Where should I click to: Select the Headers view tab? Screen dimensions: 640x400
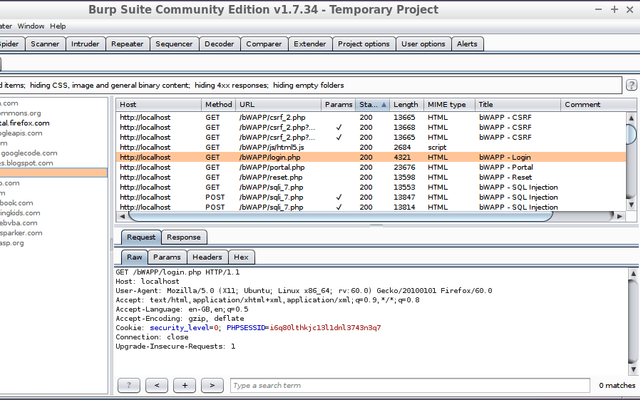[207, 257]
